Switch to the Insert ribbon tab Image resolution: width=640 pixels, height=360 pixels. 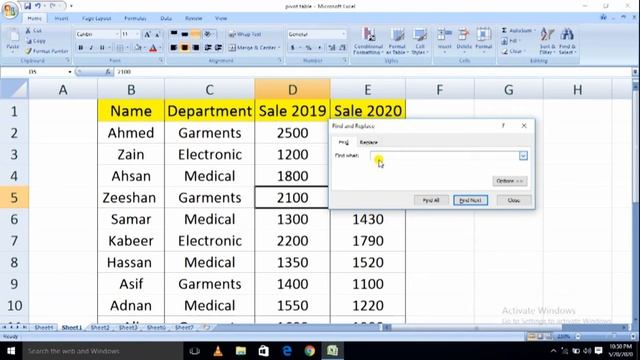(x=61, y=18)
